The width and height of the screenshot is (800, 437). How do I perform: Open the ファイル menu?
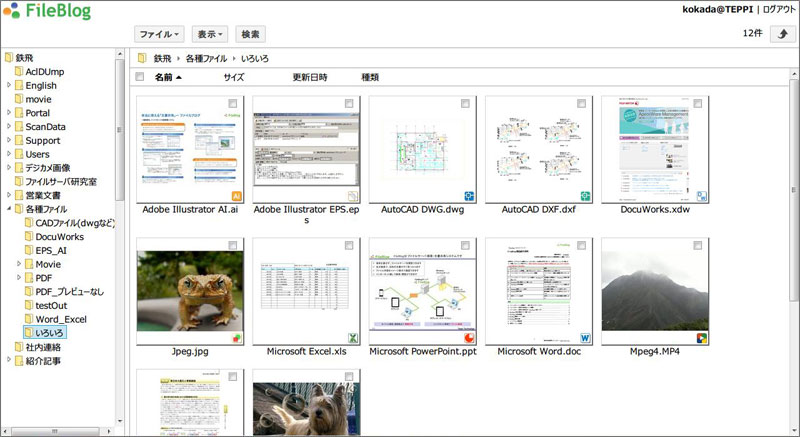coord(159,34)
